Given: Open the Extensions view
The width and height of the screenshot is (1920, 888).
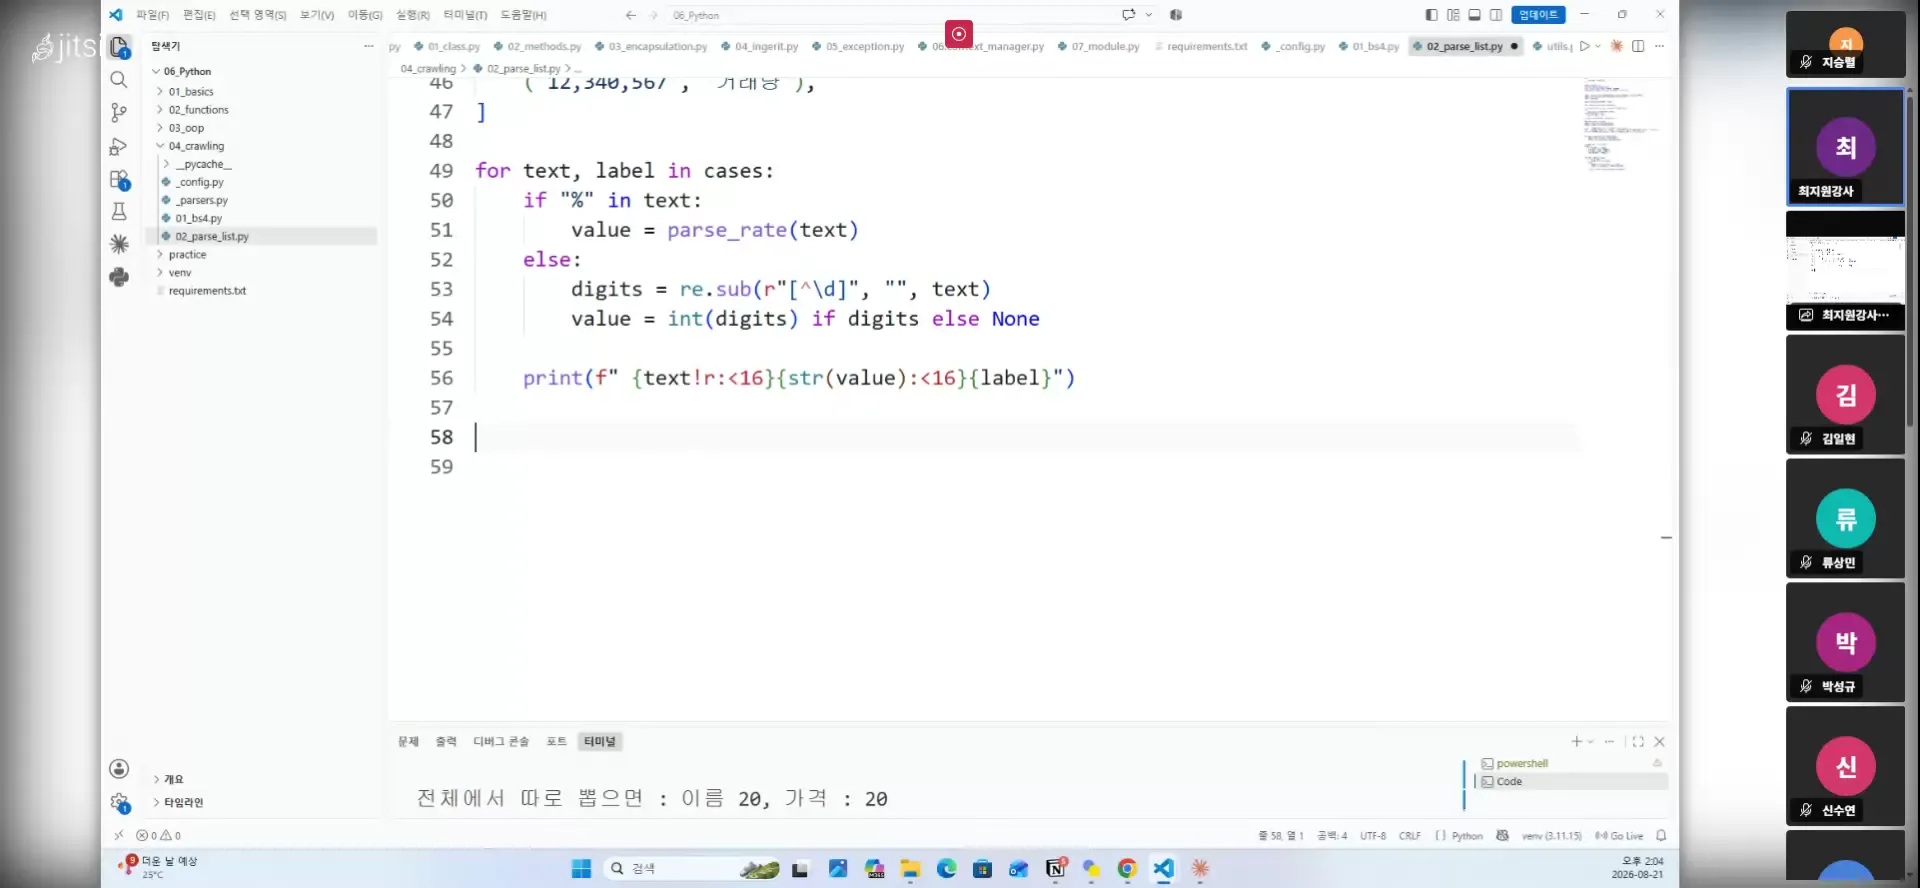Looking at the screenshot, I should point(119,180).
